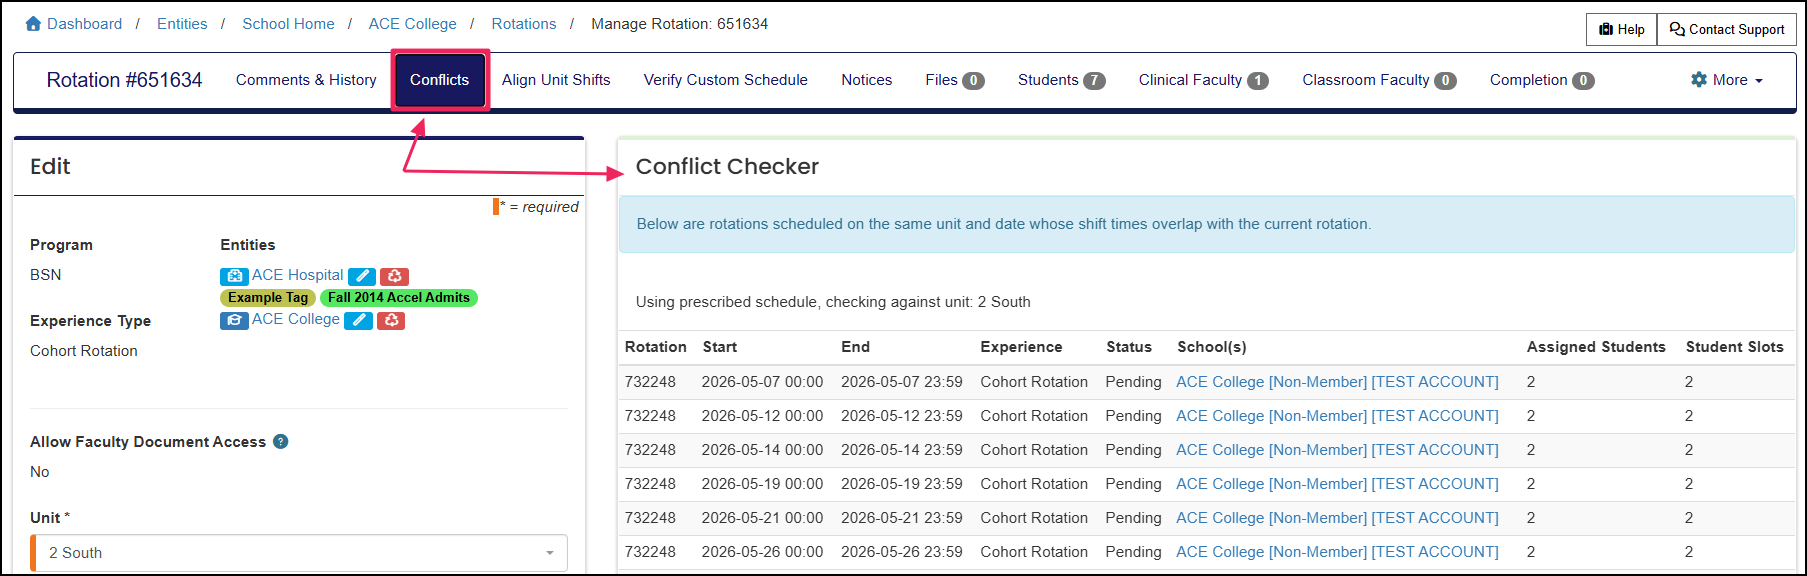The height and width of the screenshot is (576, 1807).
Task: Open the Rotations breadcrumb link
Action: pyautogui.click(x=524, y=24)
